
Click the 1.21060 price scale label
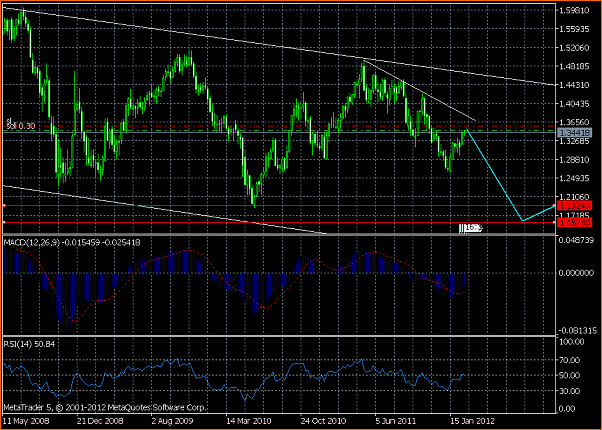574,197
